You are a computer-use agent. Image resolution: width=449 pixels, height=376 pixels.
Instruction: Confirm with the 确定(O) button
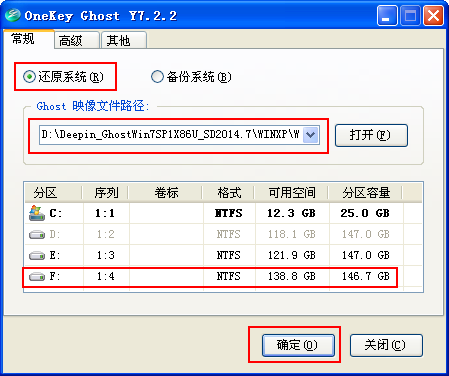(x=298, y=345)
